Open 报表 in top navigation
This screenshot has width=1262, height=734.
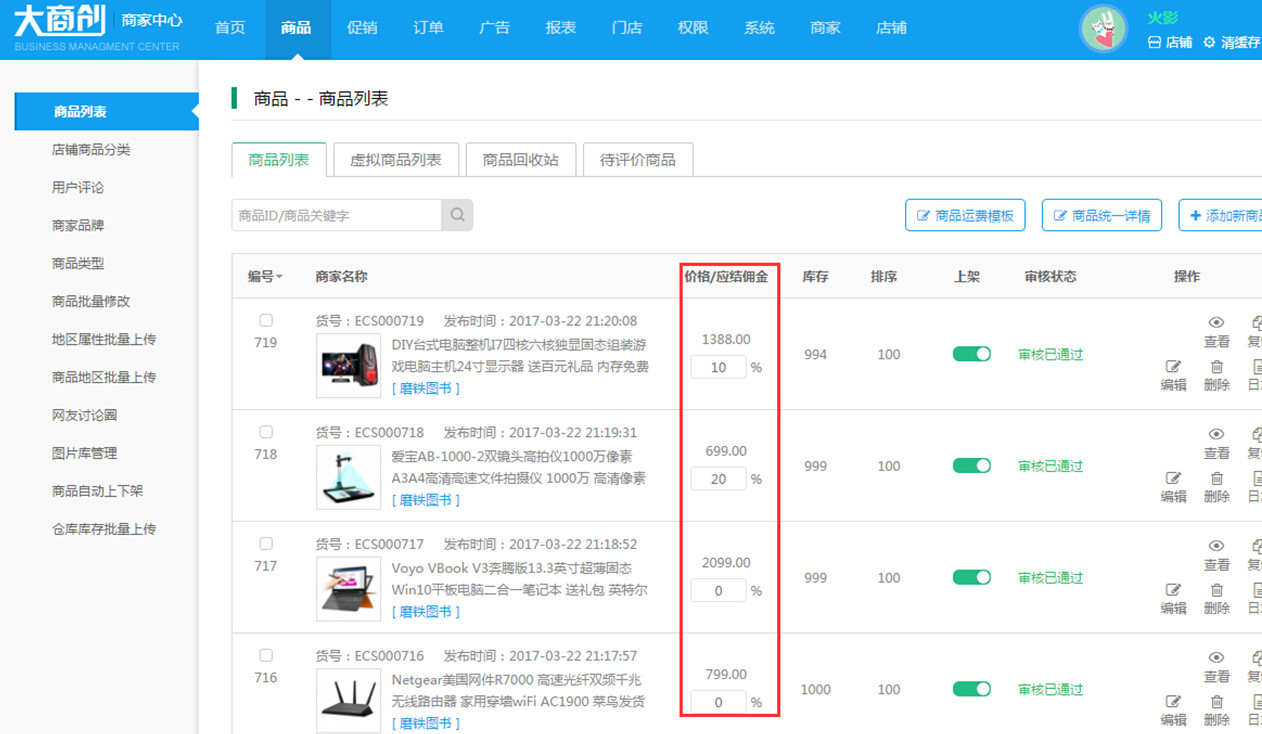(x=561, y=28)
